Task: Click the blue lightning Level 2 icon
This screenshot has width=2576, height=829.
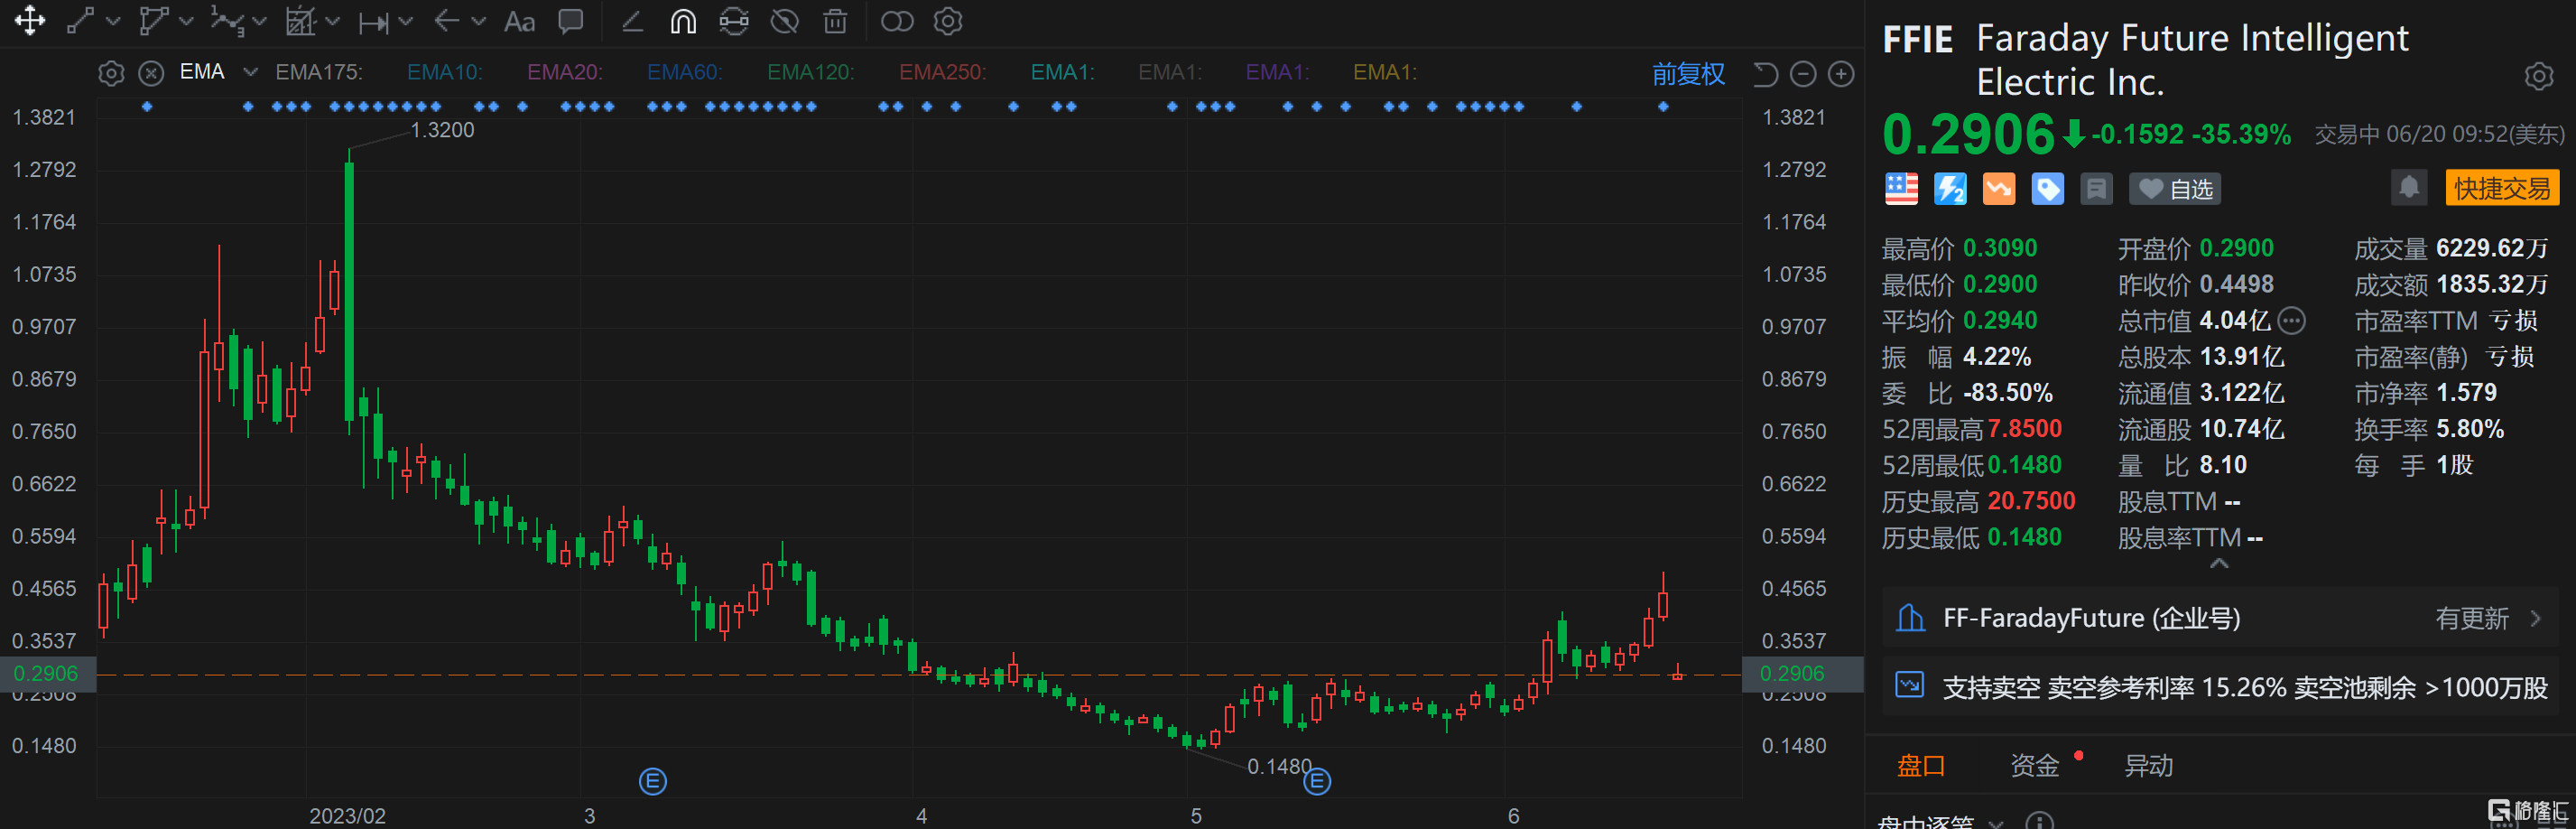Action: 1950,189
